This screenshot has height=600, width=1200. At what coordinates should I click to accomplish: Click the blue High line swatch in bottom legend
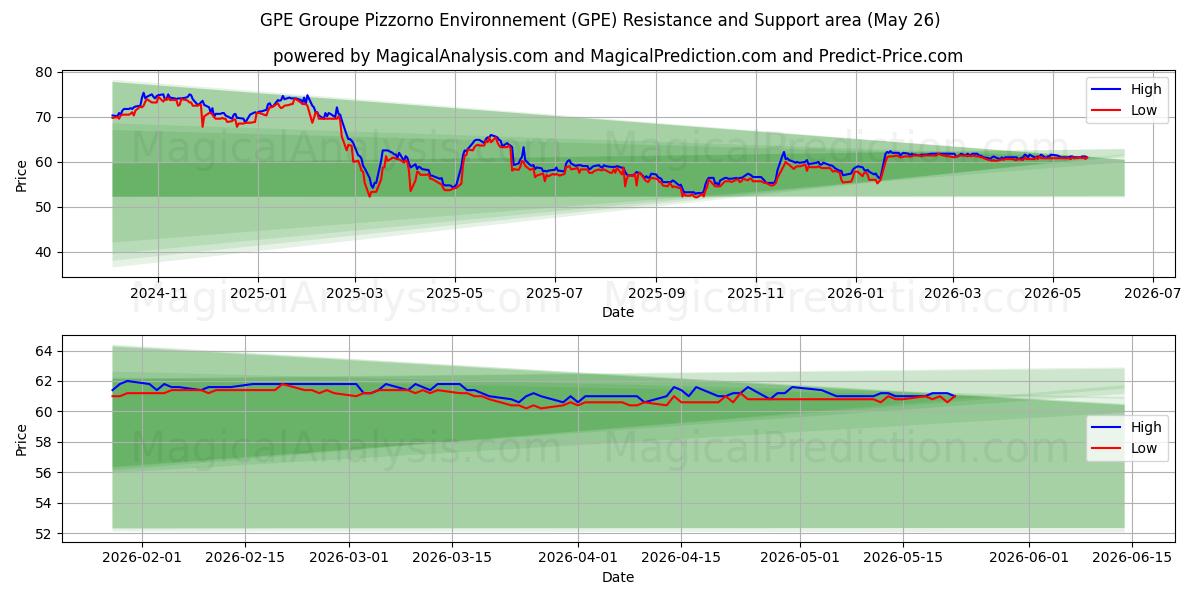[1106, 428]
